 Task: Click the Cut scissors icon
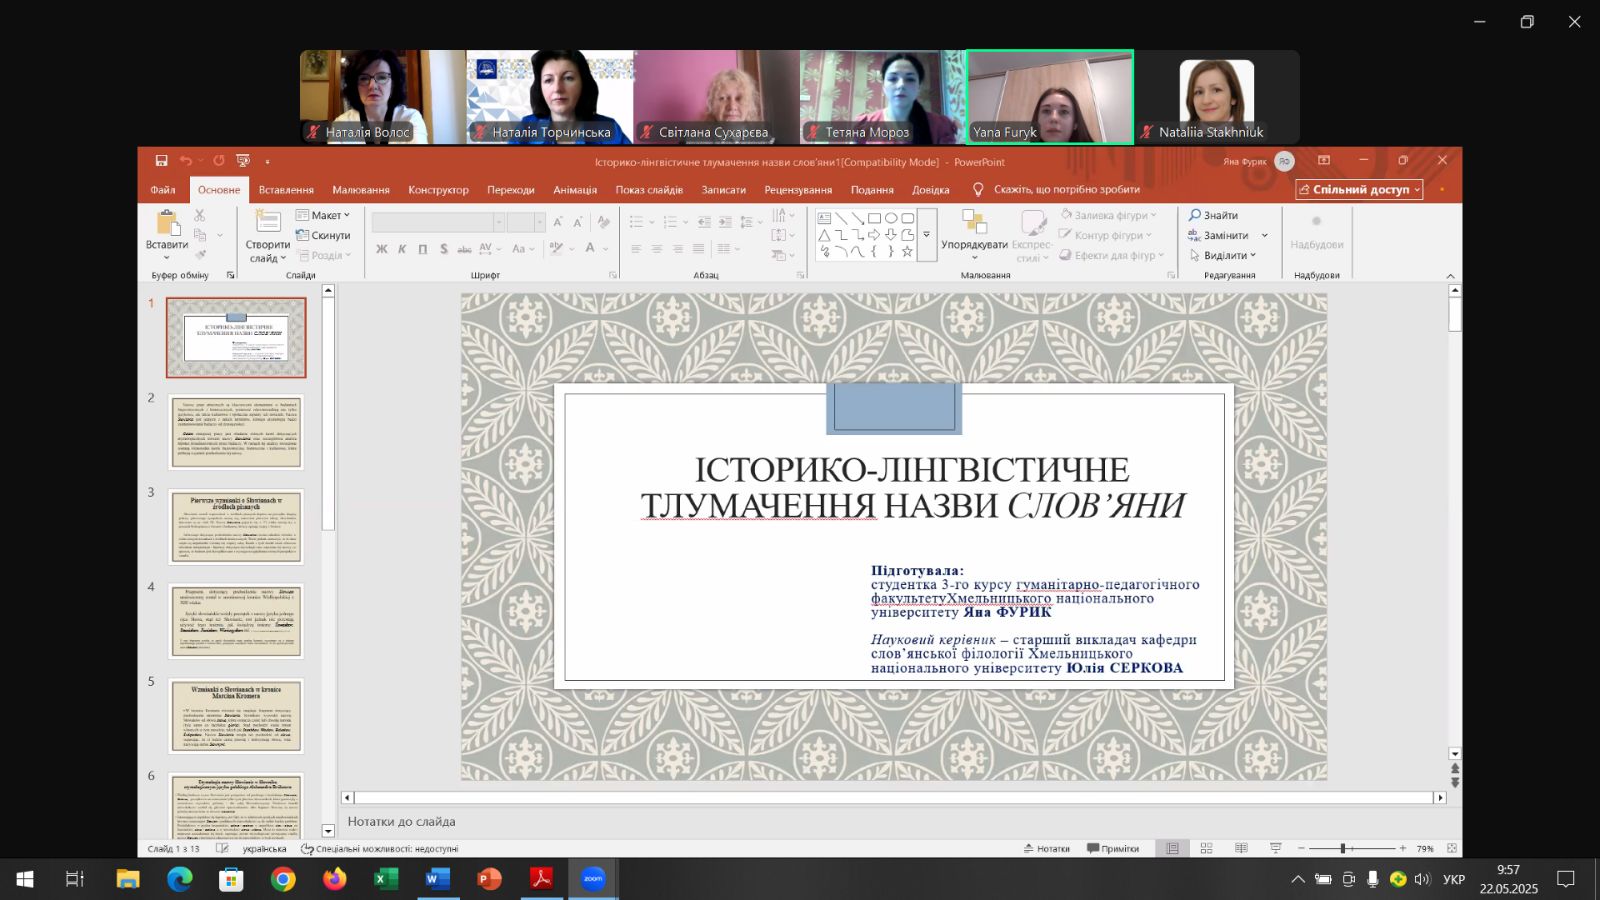click(200, 215)
